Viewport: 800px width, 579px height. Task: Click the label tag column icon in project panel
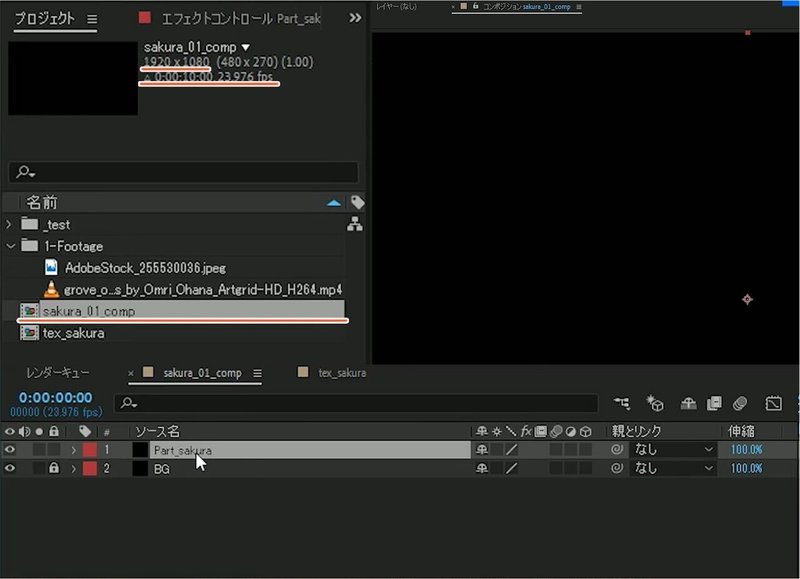click(x=357, y=203)
